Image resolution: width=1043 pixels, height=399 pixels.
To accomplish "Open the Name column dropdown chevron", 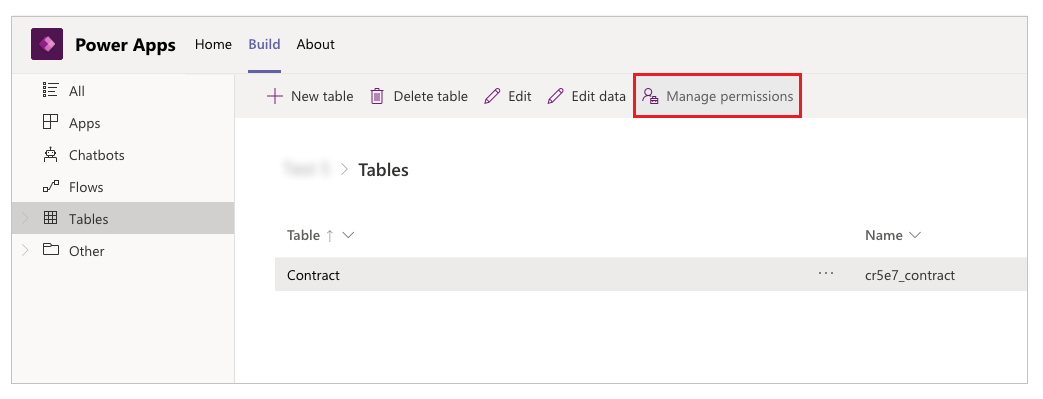I will [x=915, y=235].
